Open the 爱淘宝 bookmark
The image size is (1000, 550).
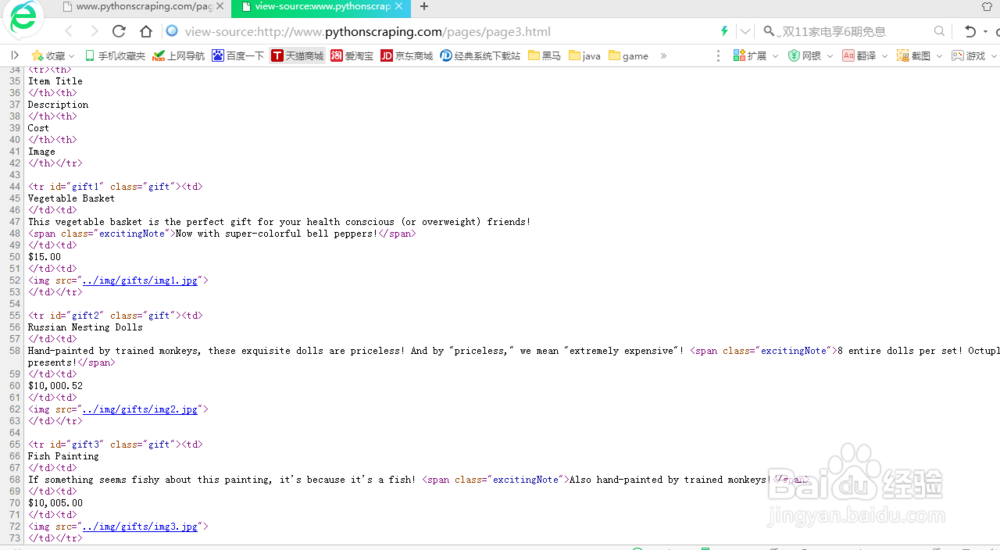point(351,56)
